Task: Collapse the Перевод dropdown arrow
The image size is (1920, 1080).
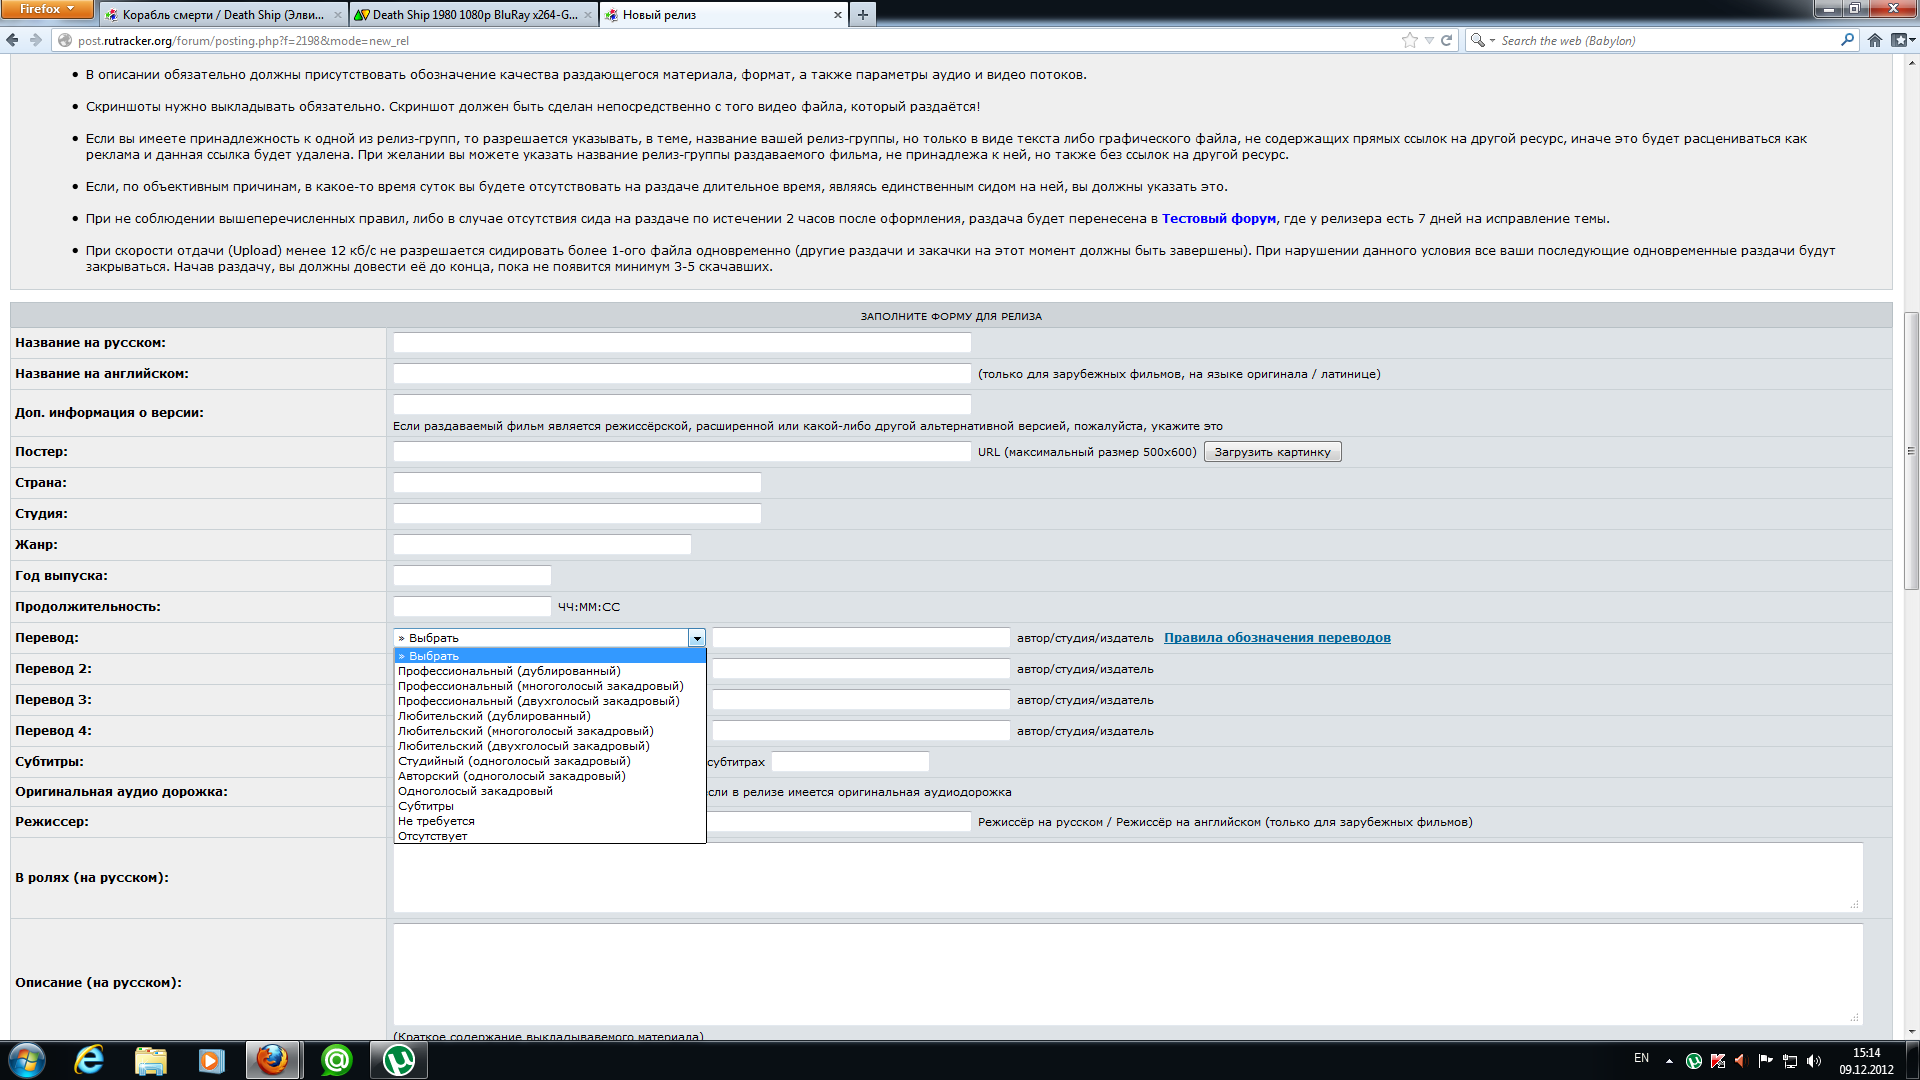Action: click(x=697, y=638)
